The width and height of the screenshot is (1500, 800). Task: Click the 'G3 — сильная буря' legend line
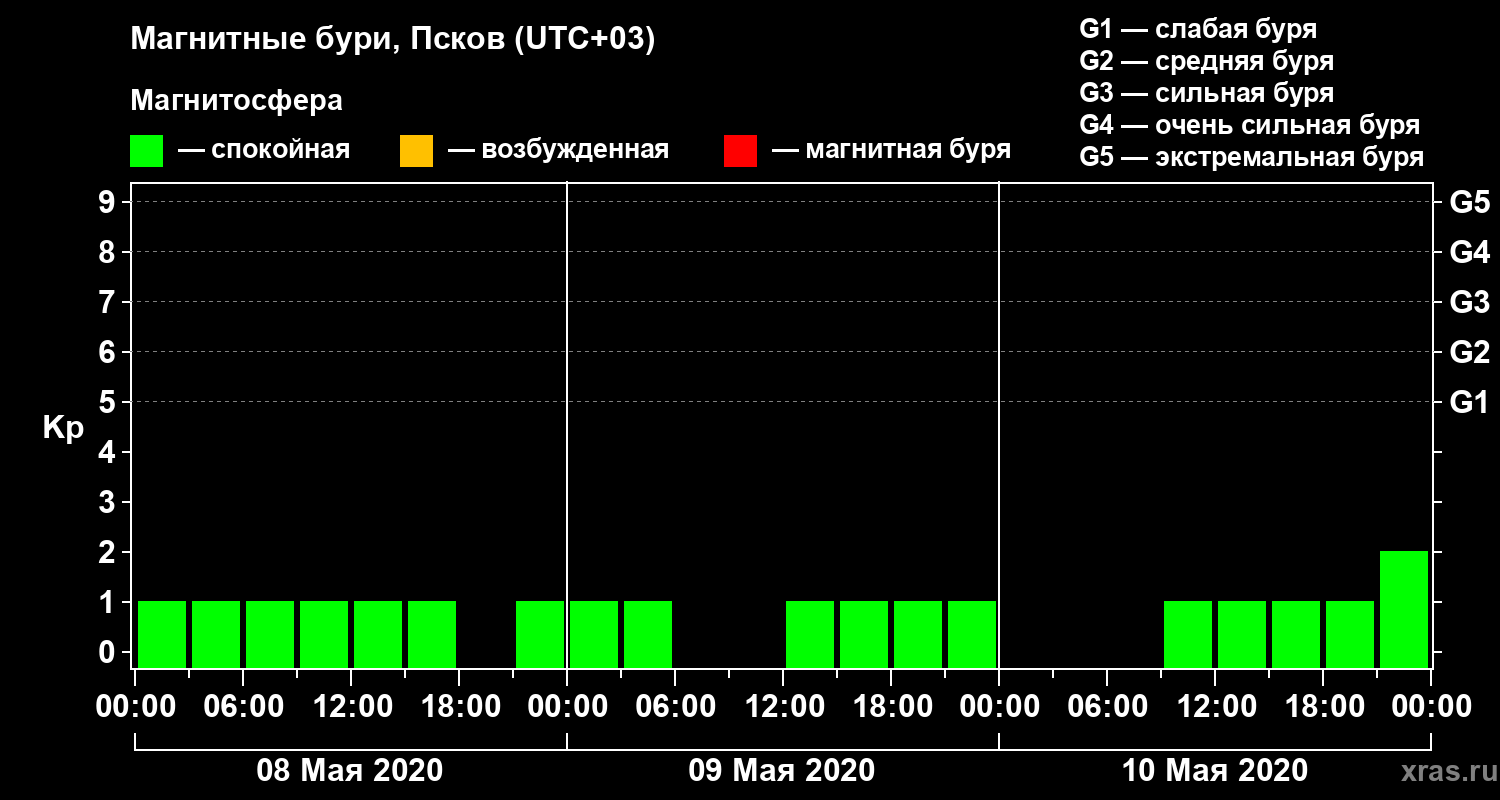1207,93
